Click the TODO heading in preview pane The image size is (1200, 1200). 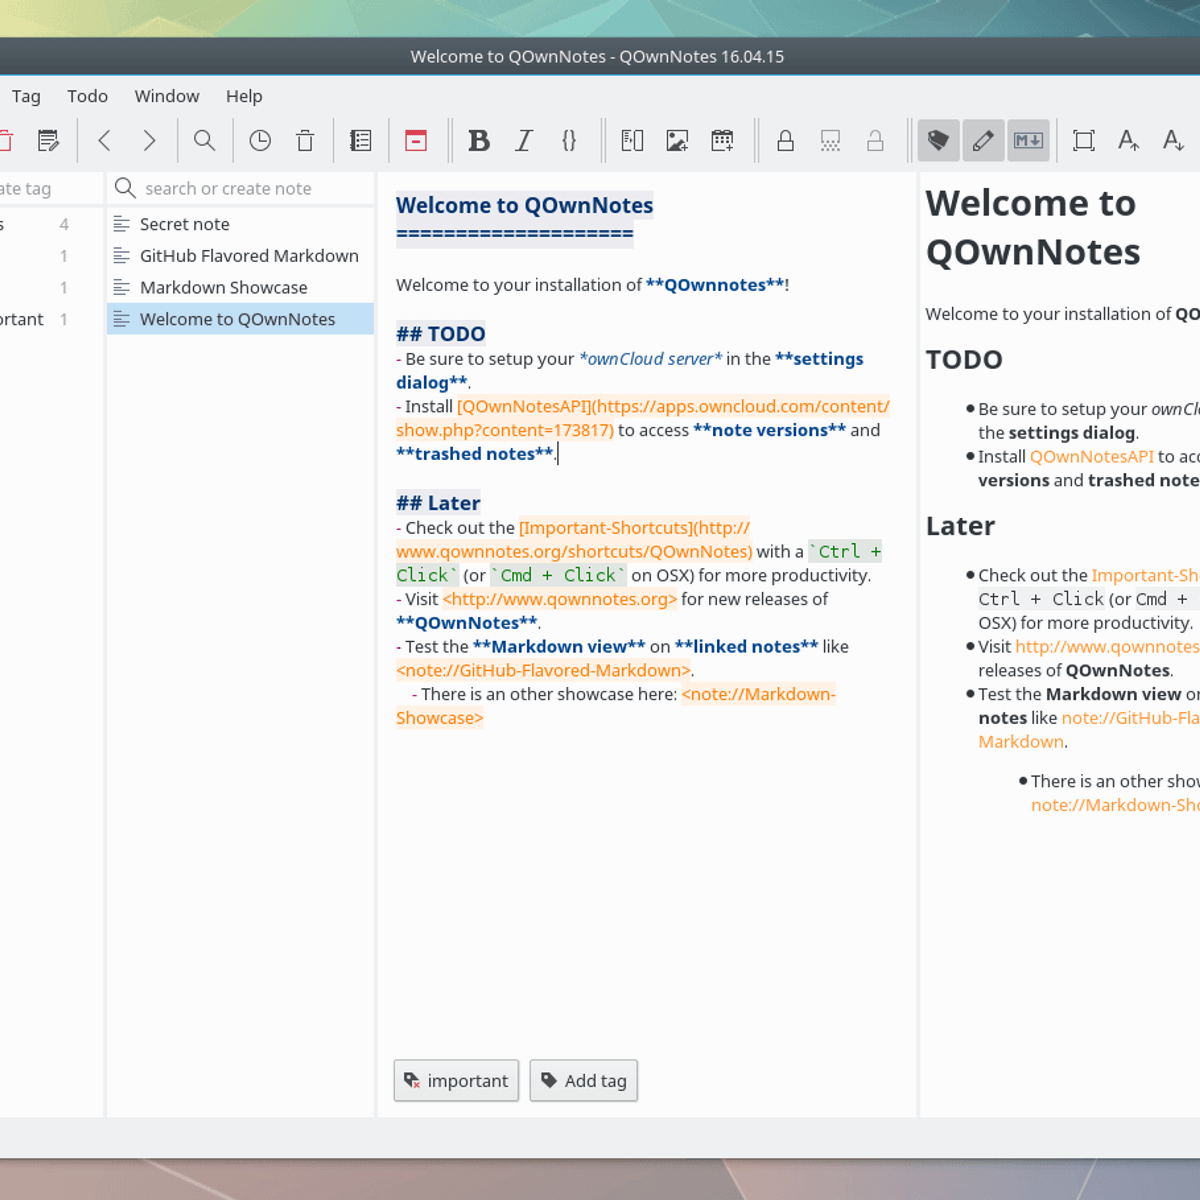964,360
